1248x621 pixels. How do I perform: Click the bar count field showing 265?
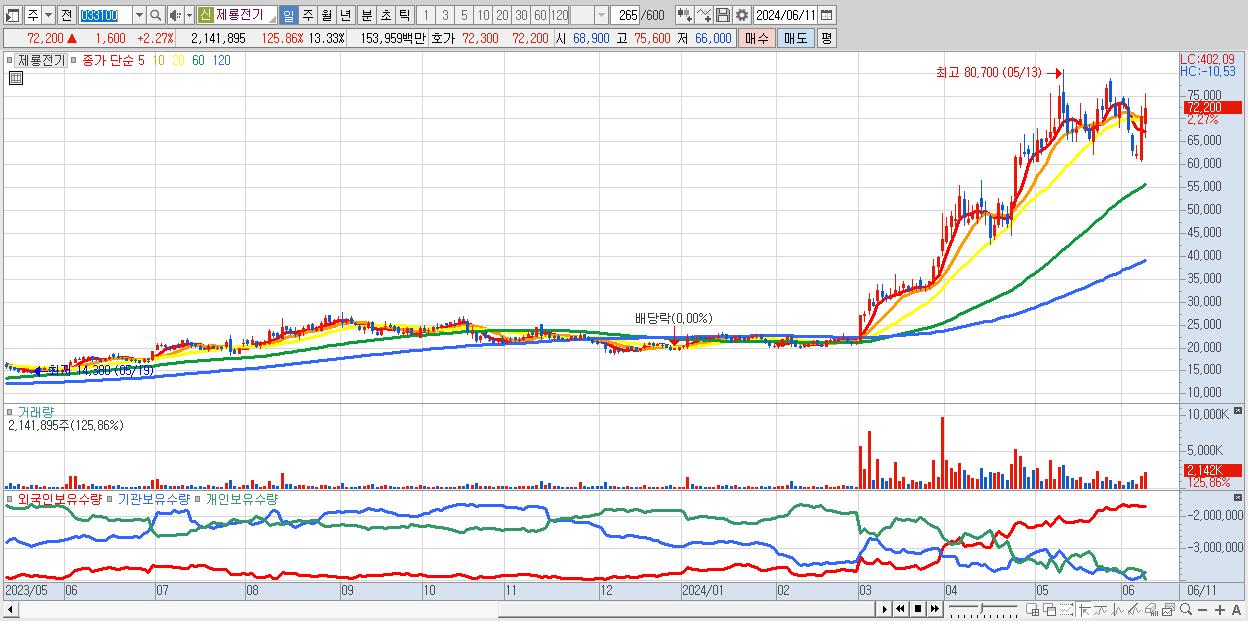(625, 15)
